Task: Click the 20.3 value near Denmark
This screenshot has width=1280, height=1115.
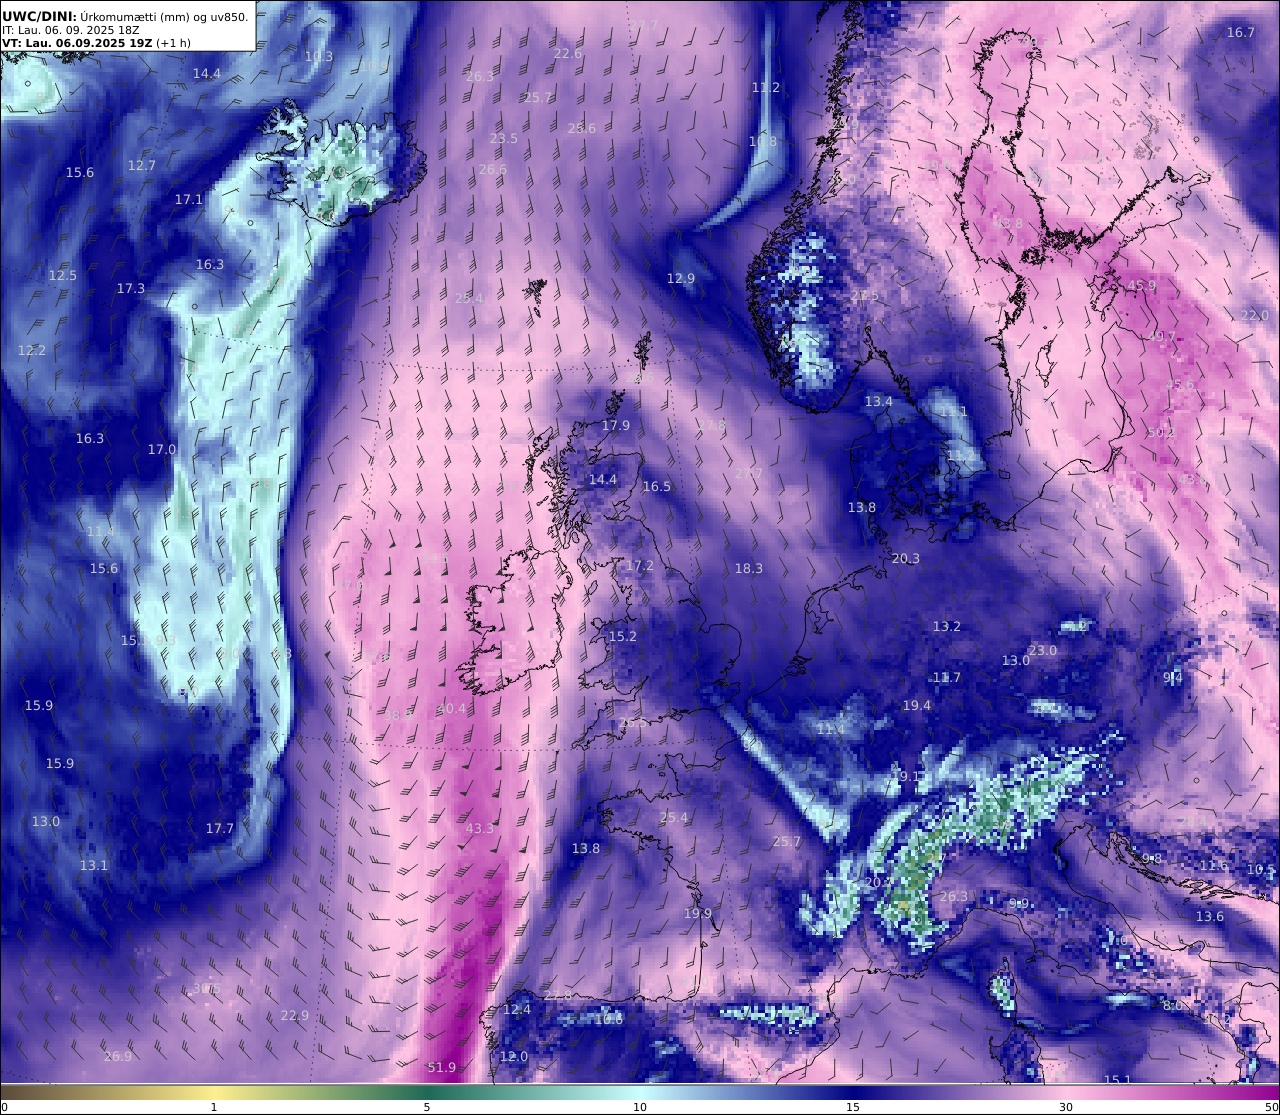Action: pyautogui.click(x=905, y=558)
